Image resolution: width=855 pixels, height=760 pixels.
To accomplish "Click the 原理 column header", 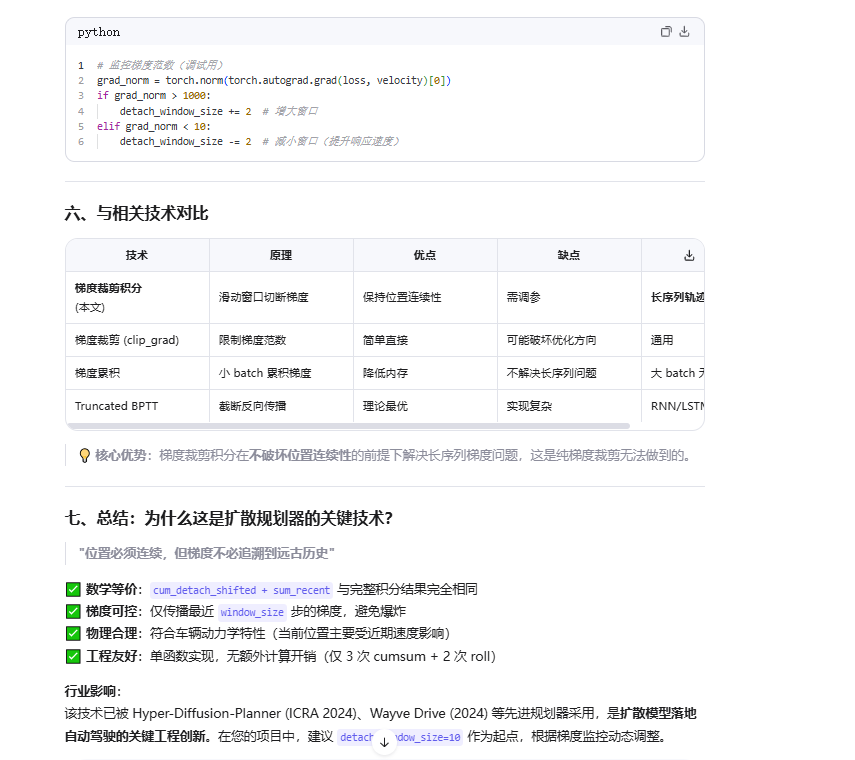I will [x=281, y=255].
